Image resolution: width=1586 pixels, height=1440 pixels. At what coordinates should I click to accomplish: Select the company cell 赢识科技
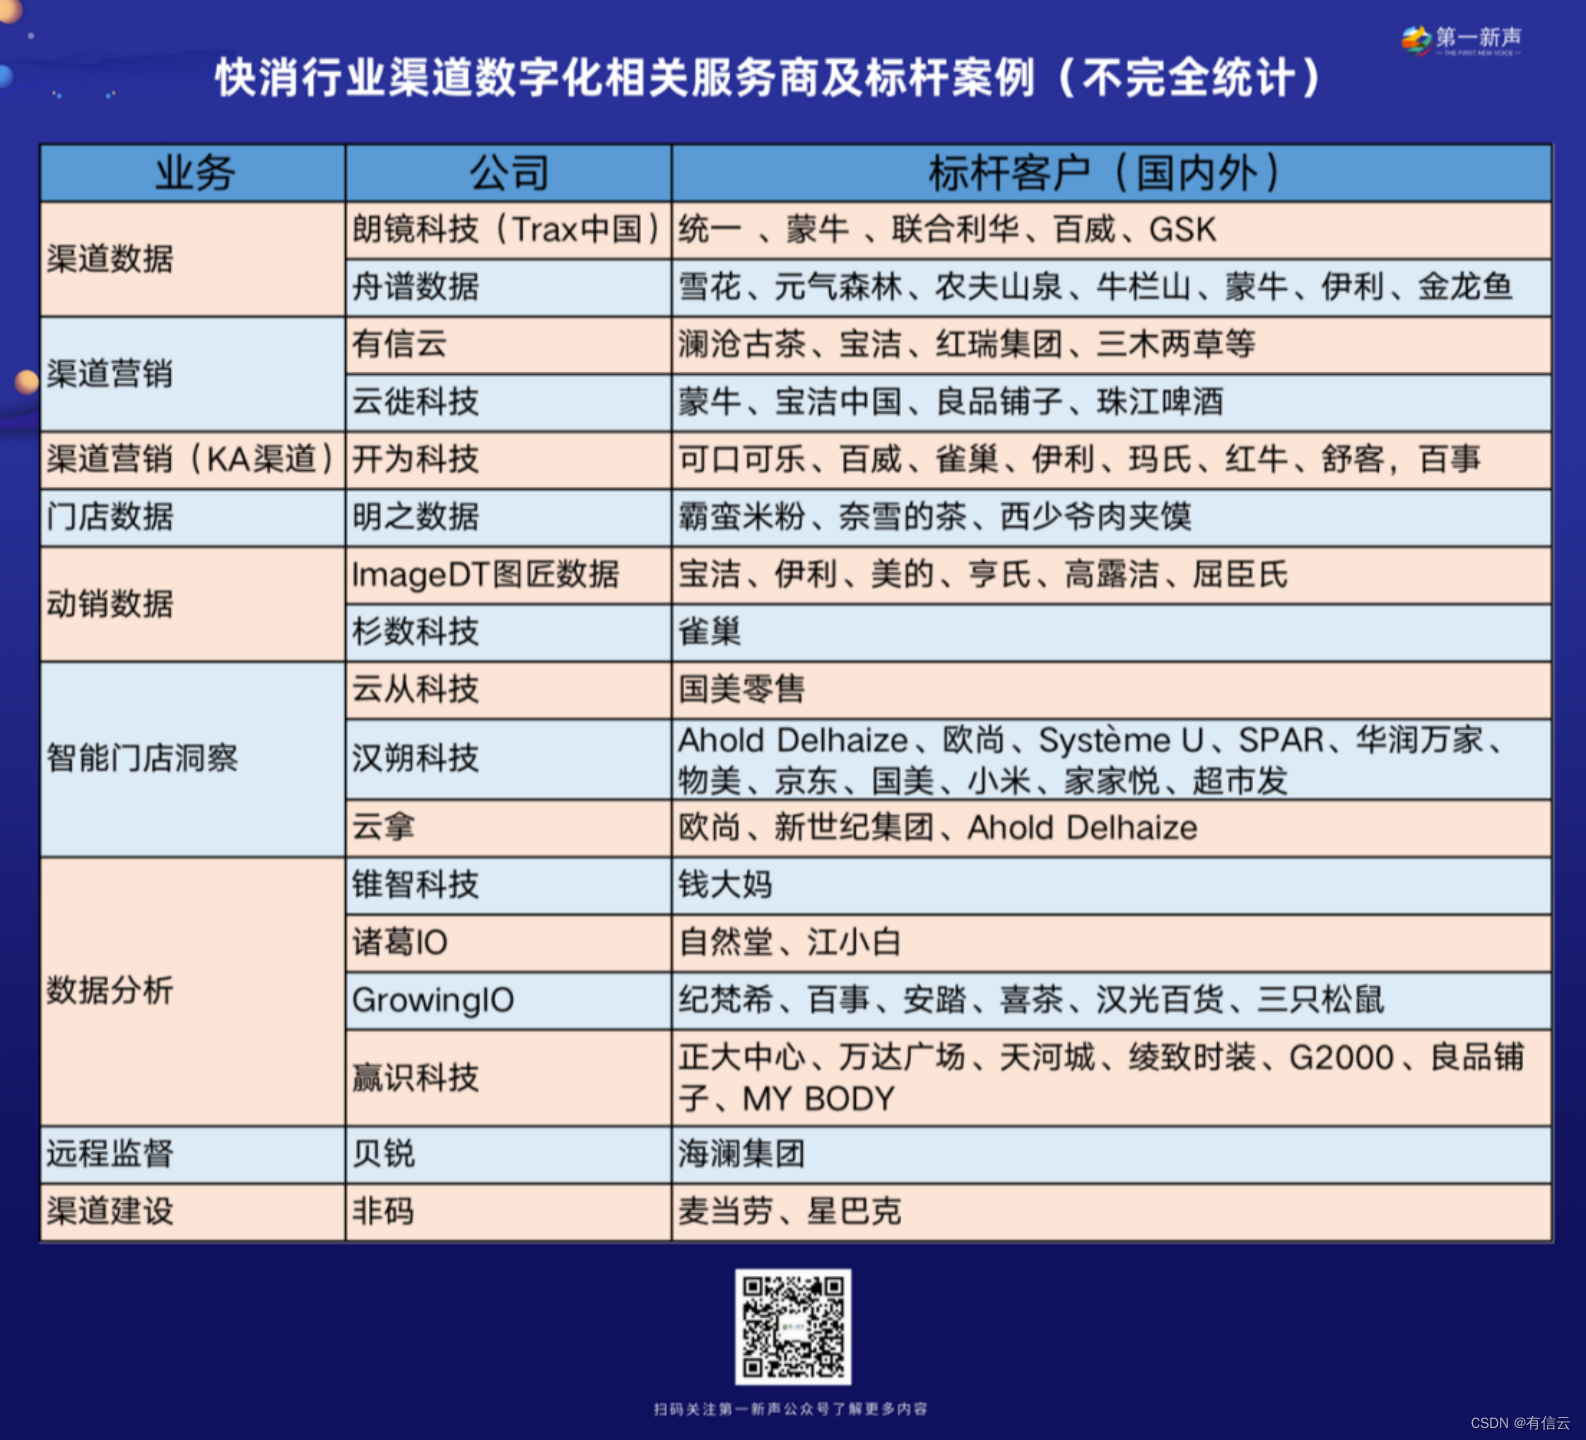pyautogui.click(x=509, y=1078)
